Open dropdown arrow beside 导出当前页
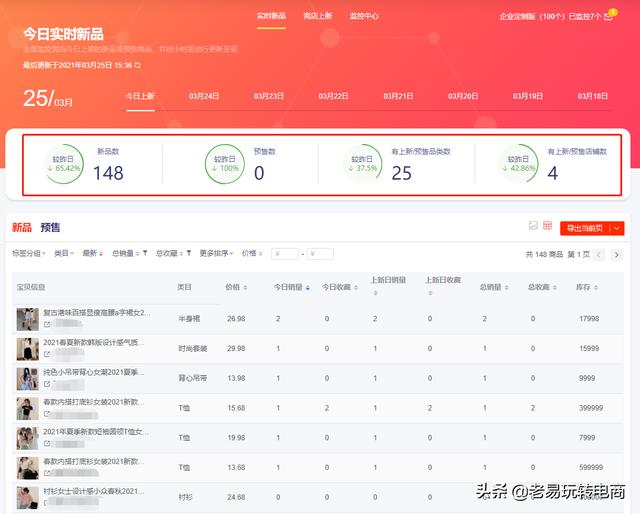Viewport: 640px width, 514px height. pyautogui.click(x=617, y=228)
